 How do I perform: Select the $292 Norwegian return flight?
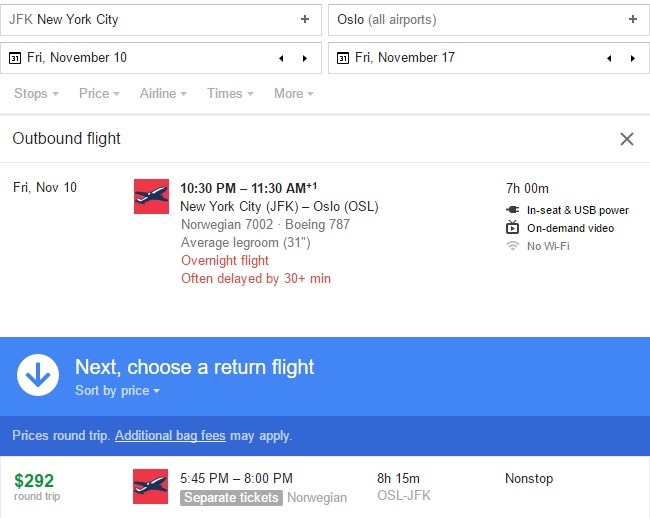pyautogui.click(x=325, y=487)
